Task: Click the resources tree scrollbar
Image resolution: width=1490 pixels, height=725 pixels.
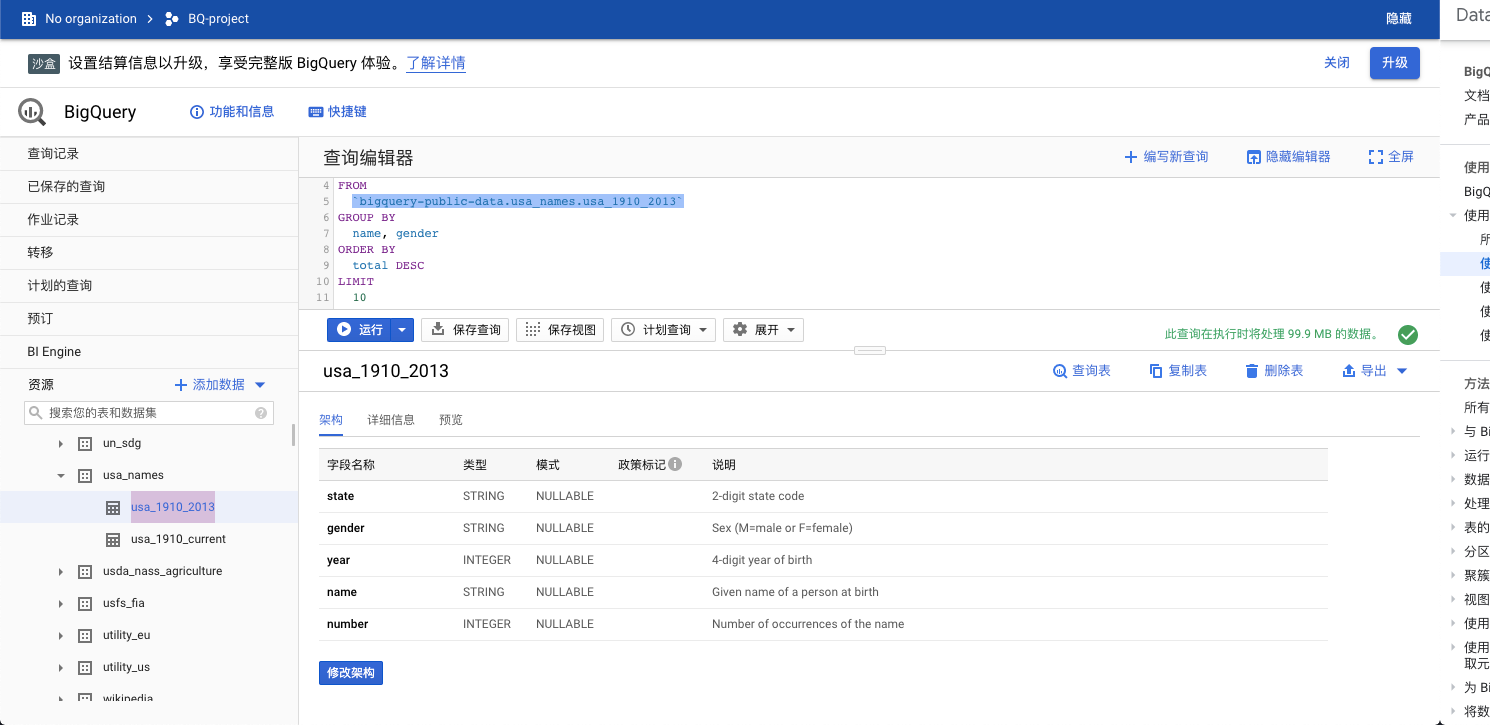Action: [293, 434]
